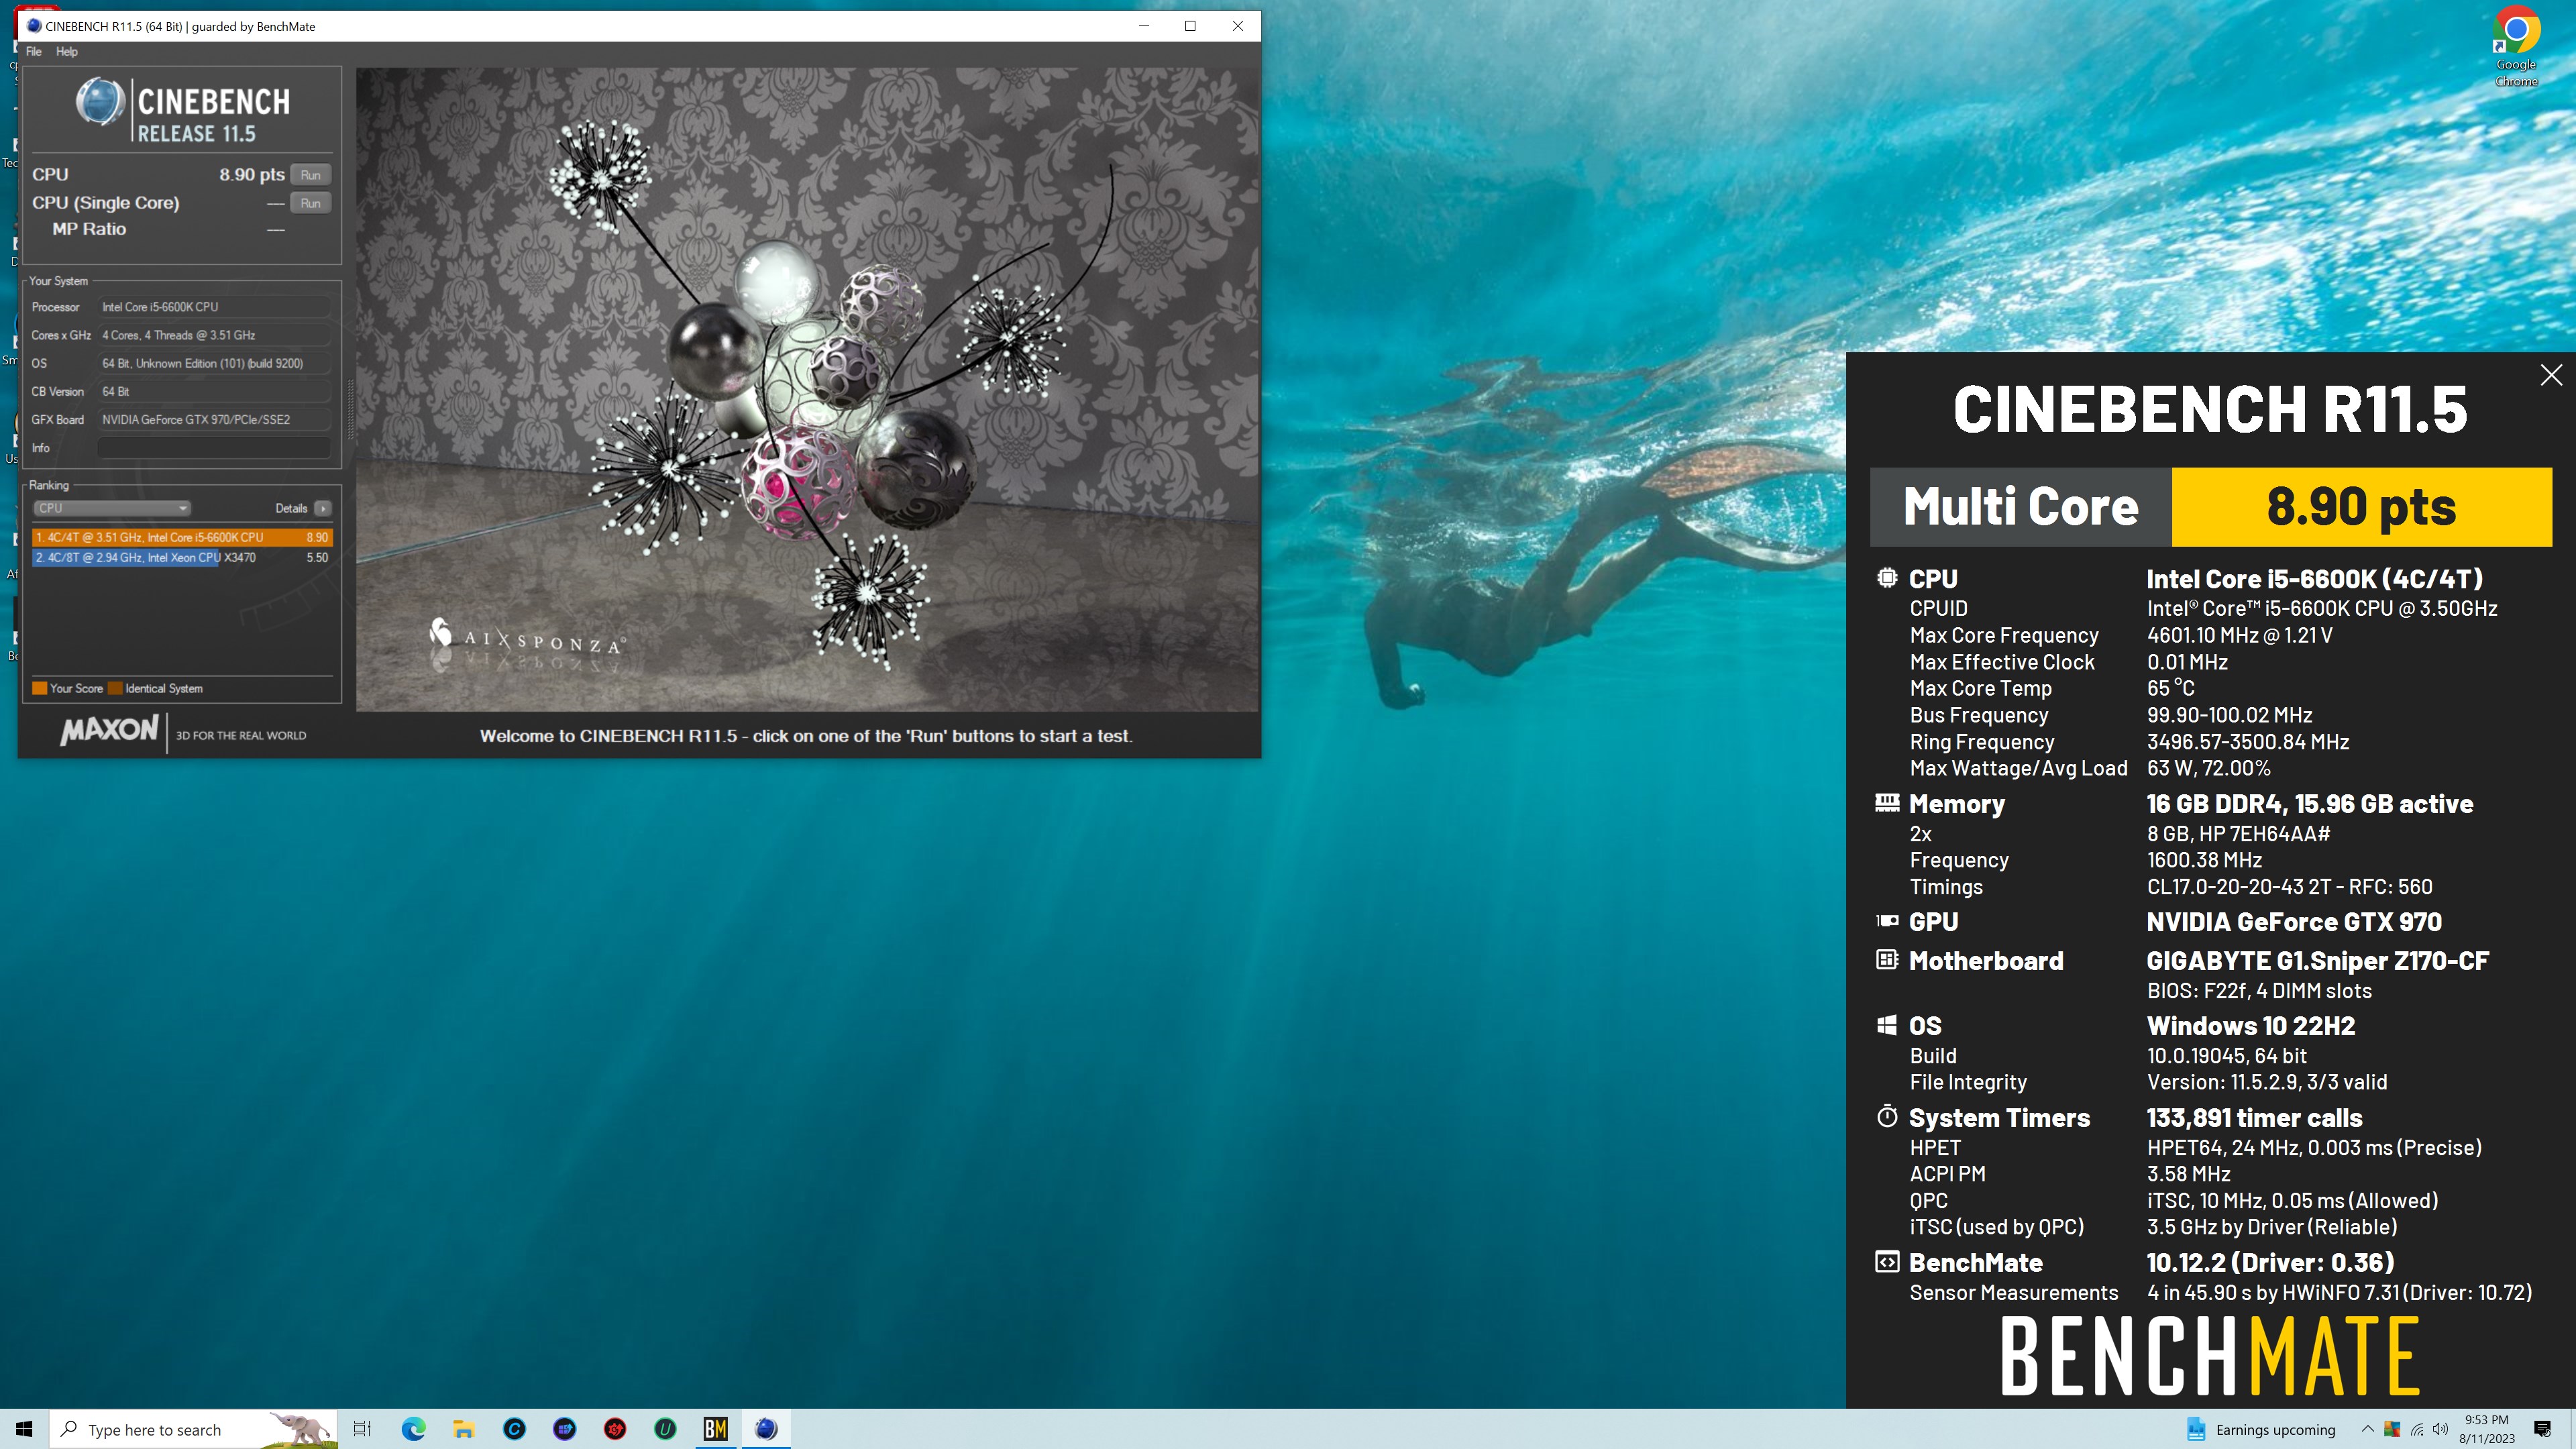The image size is (2576, 1449).
Task: Close the BenchMate result panel
Action: 2551,375
